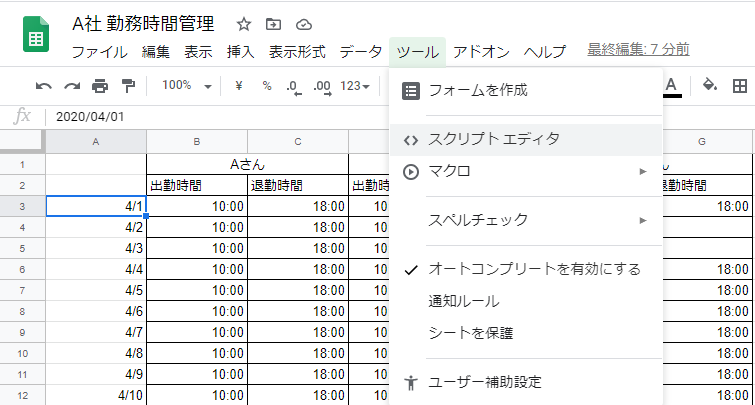Choose フォームを作成 in the menu
755x405 pixels.
pos(526,91)
